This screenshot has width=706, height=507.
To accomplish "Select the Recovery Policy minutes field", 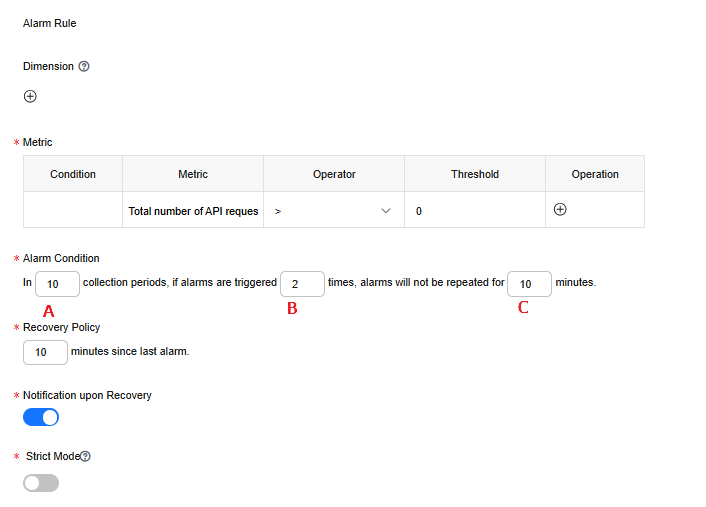I will point(45,352).
